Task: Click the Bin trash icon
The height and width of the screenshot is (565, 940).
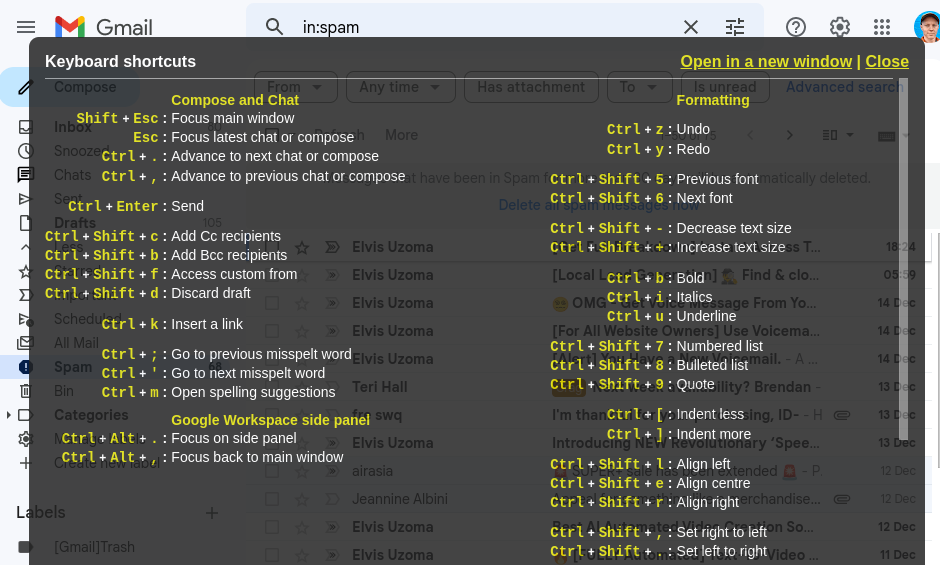Action: (x=25, y=391)
